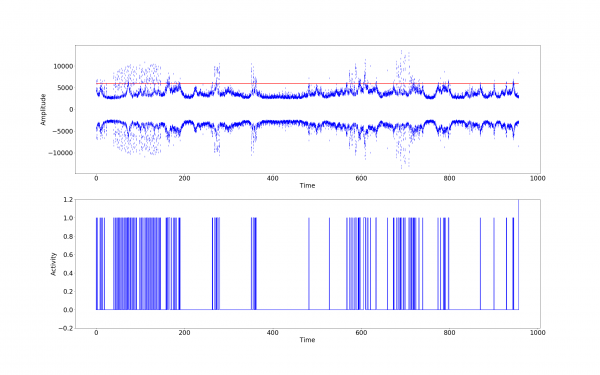
Task: Click the 10000 tick on the Amplitude axis
Action: (63, 66)
